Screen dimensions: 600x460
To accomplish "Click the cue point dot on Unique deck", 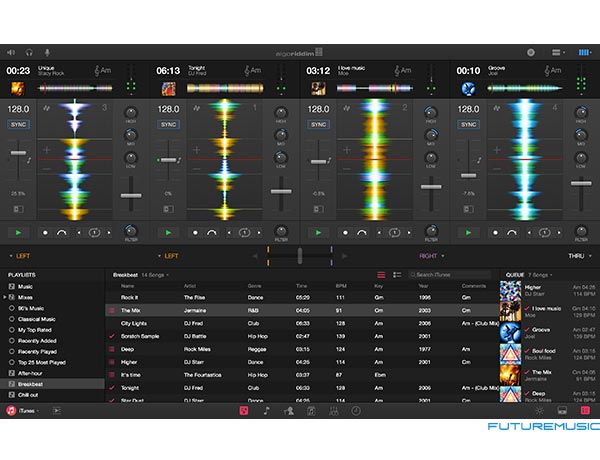I will (x=45, y=233).
